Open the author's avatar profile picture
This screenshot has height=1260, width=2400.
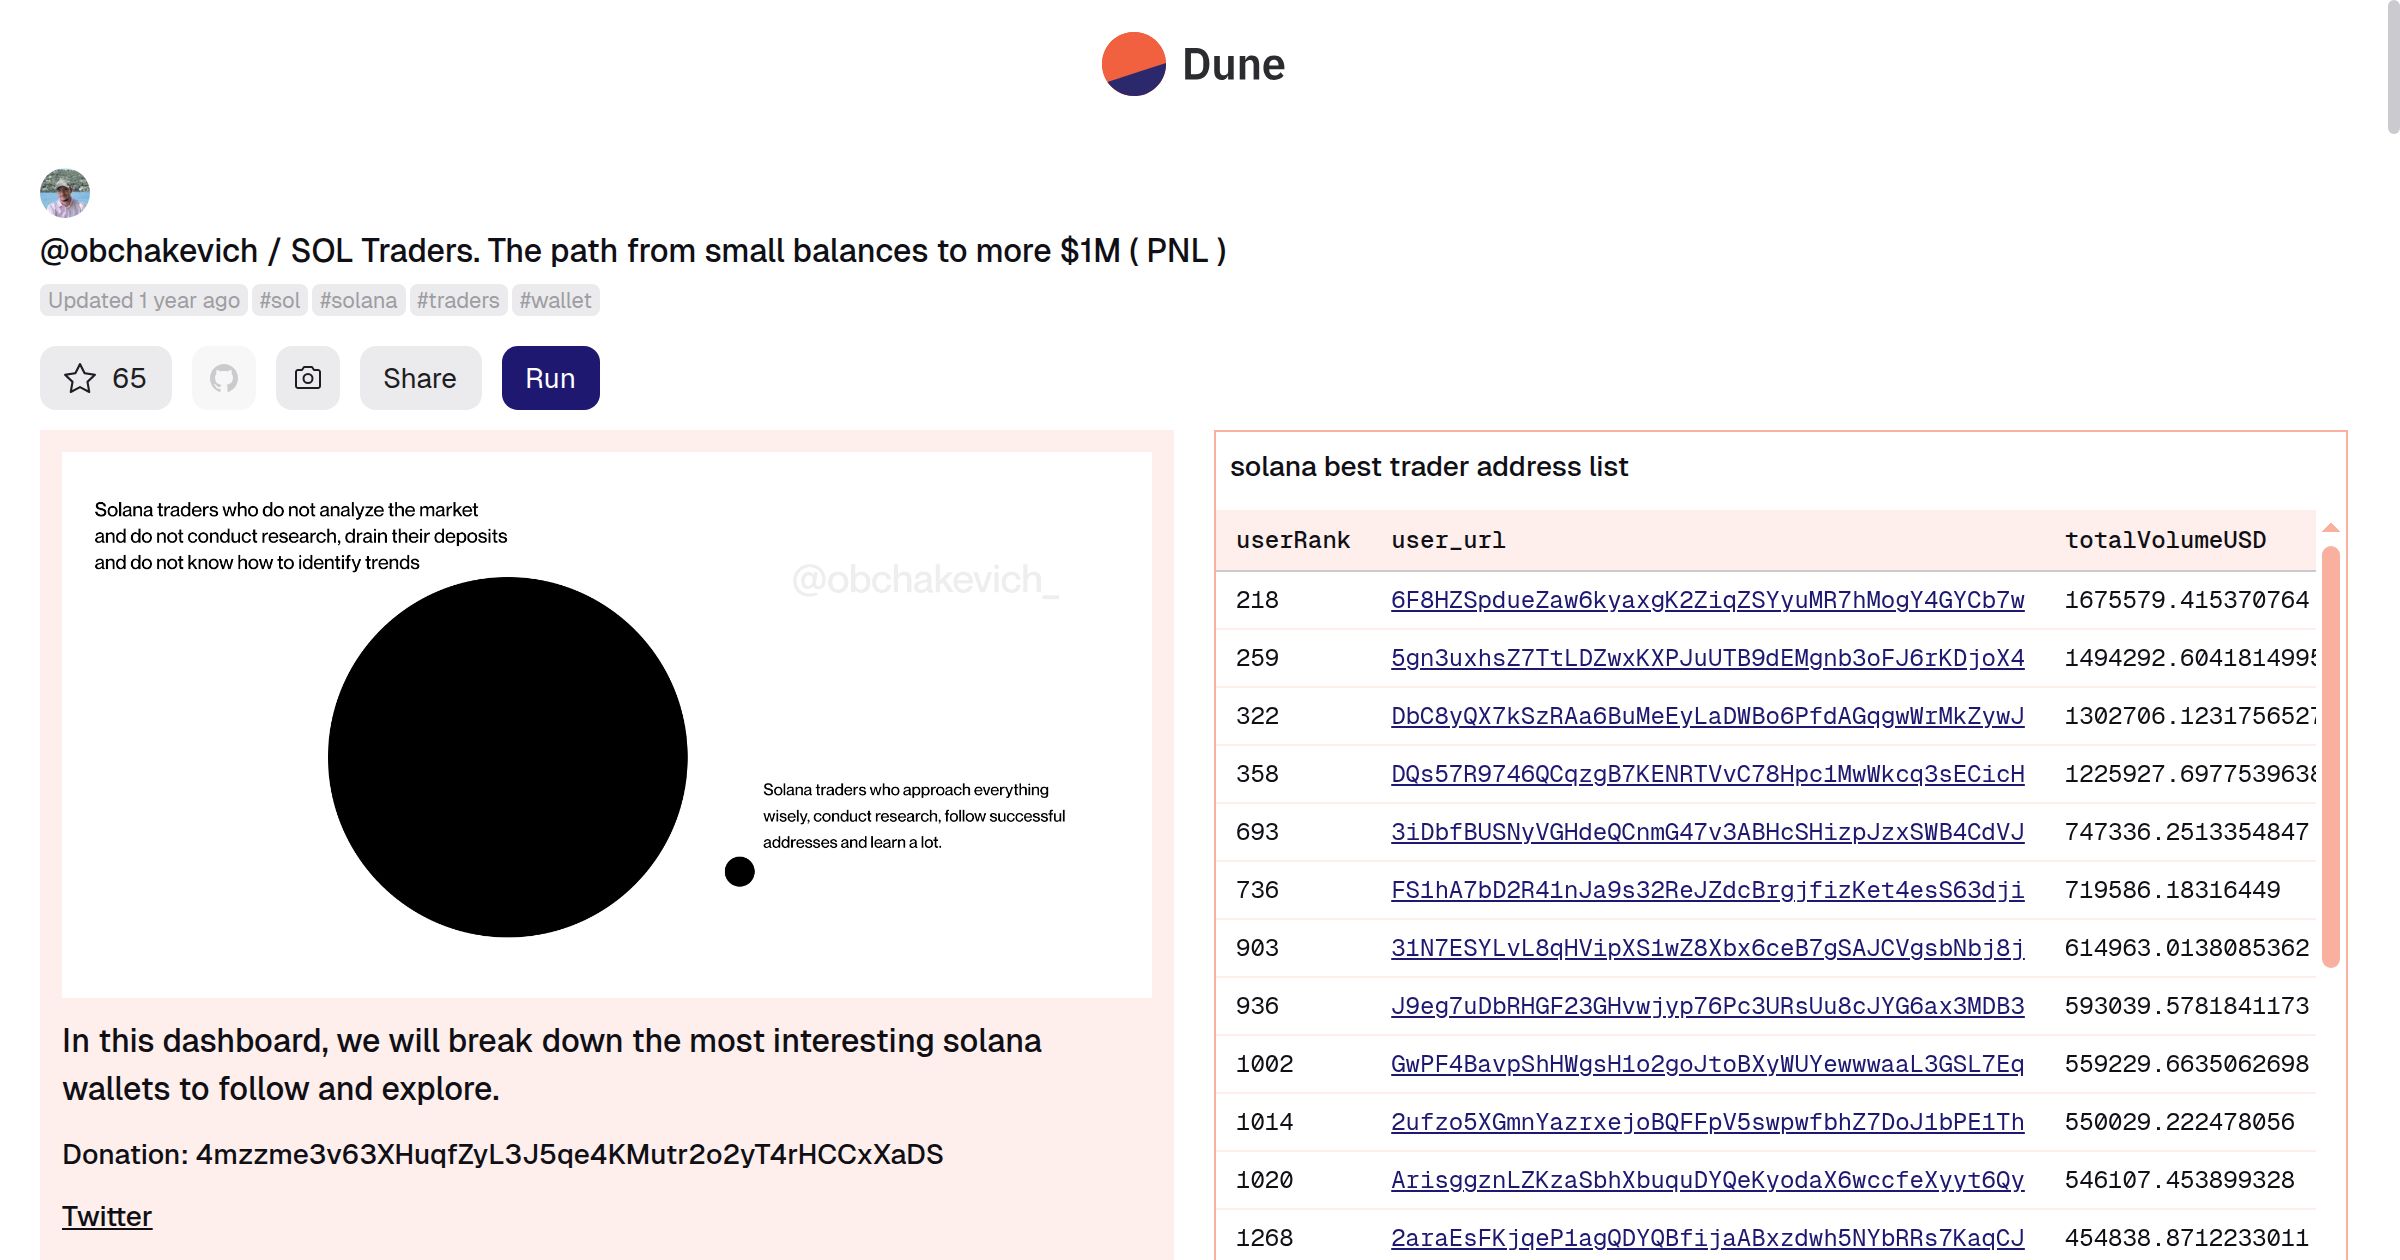(65, 193)
